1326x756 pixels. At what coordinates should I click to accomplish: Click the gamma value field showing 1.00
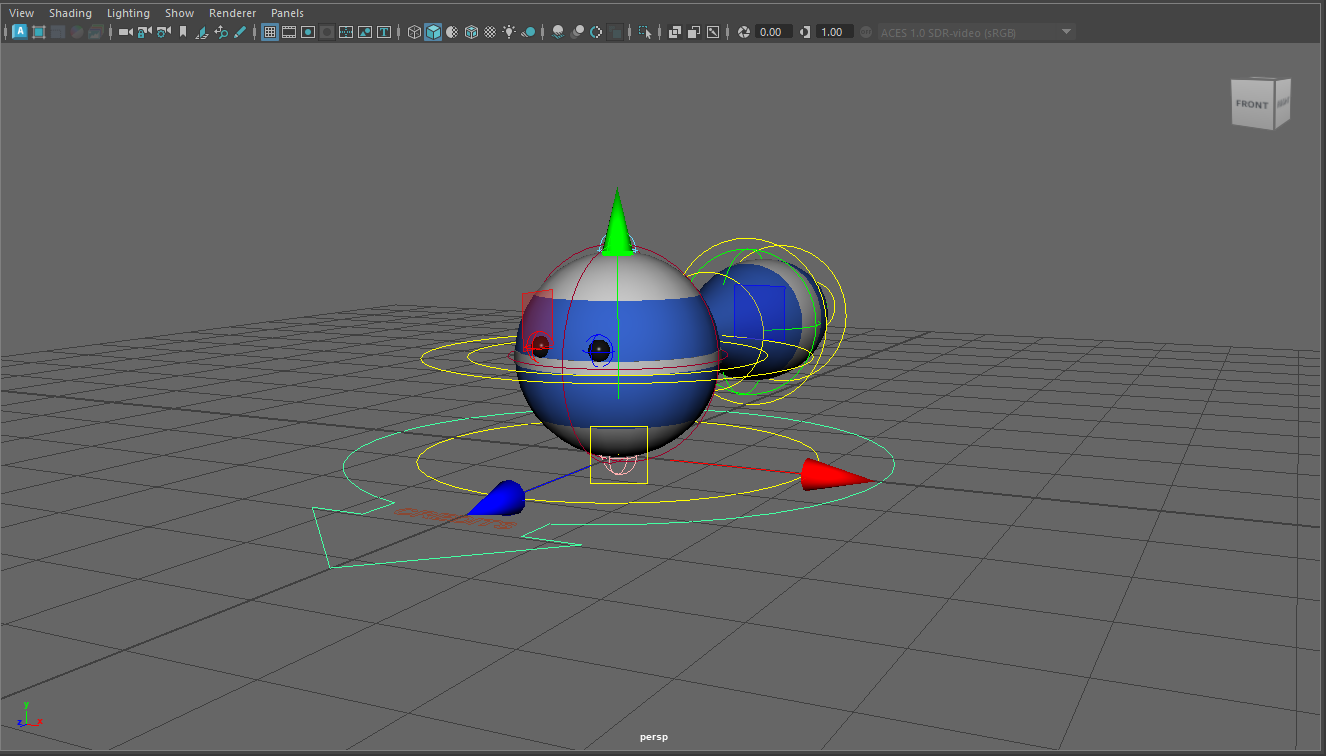pos(831,32)
